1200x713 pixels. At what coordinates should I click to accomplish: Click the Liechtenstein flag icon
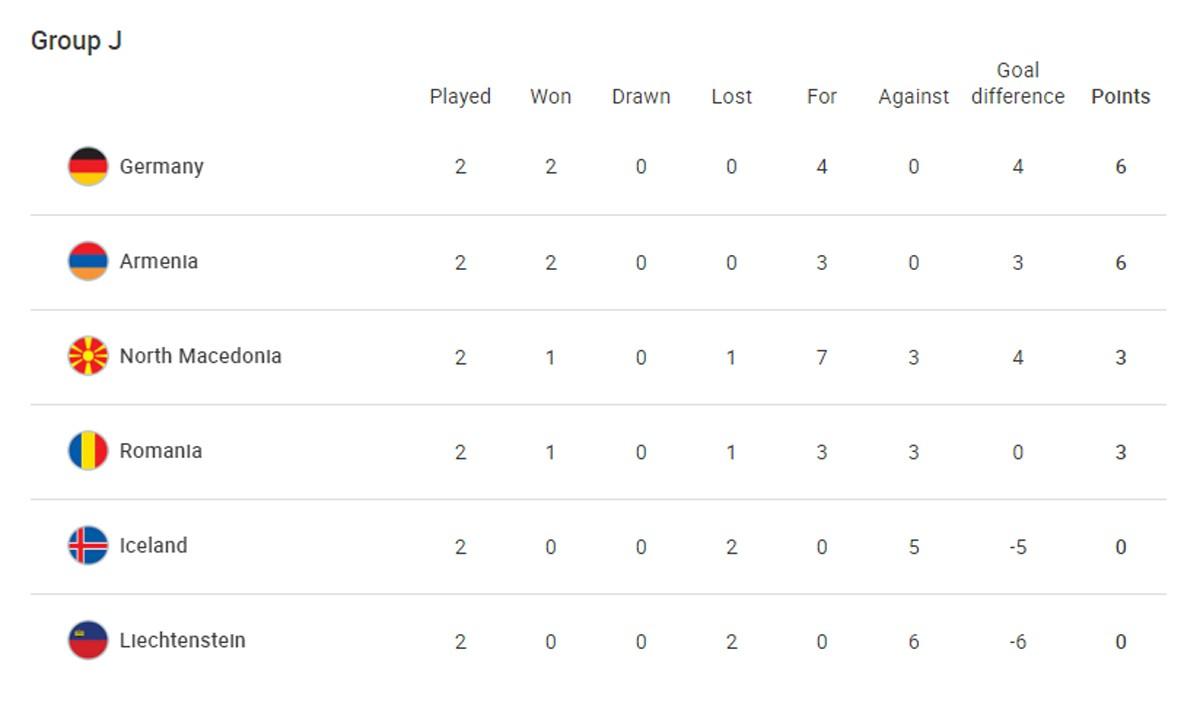(x=88, y=641)
